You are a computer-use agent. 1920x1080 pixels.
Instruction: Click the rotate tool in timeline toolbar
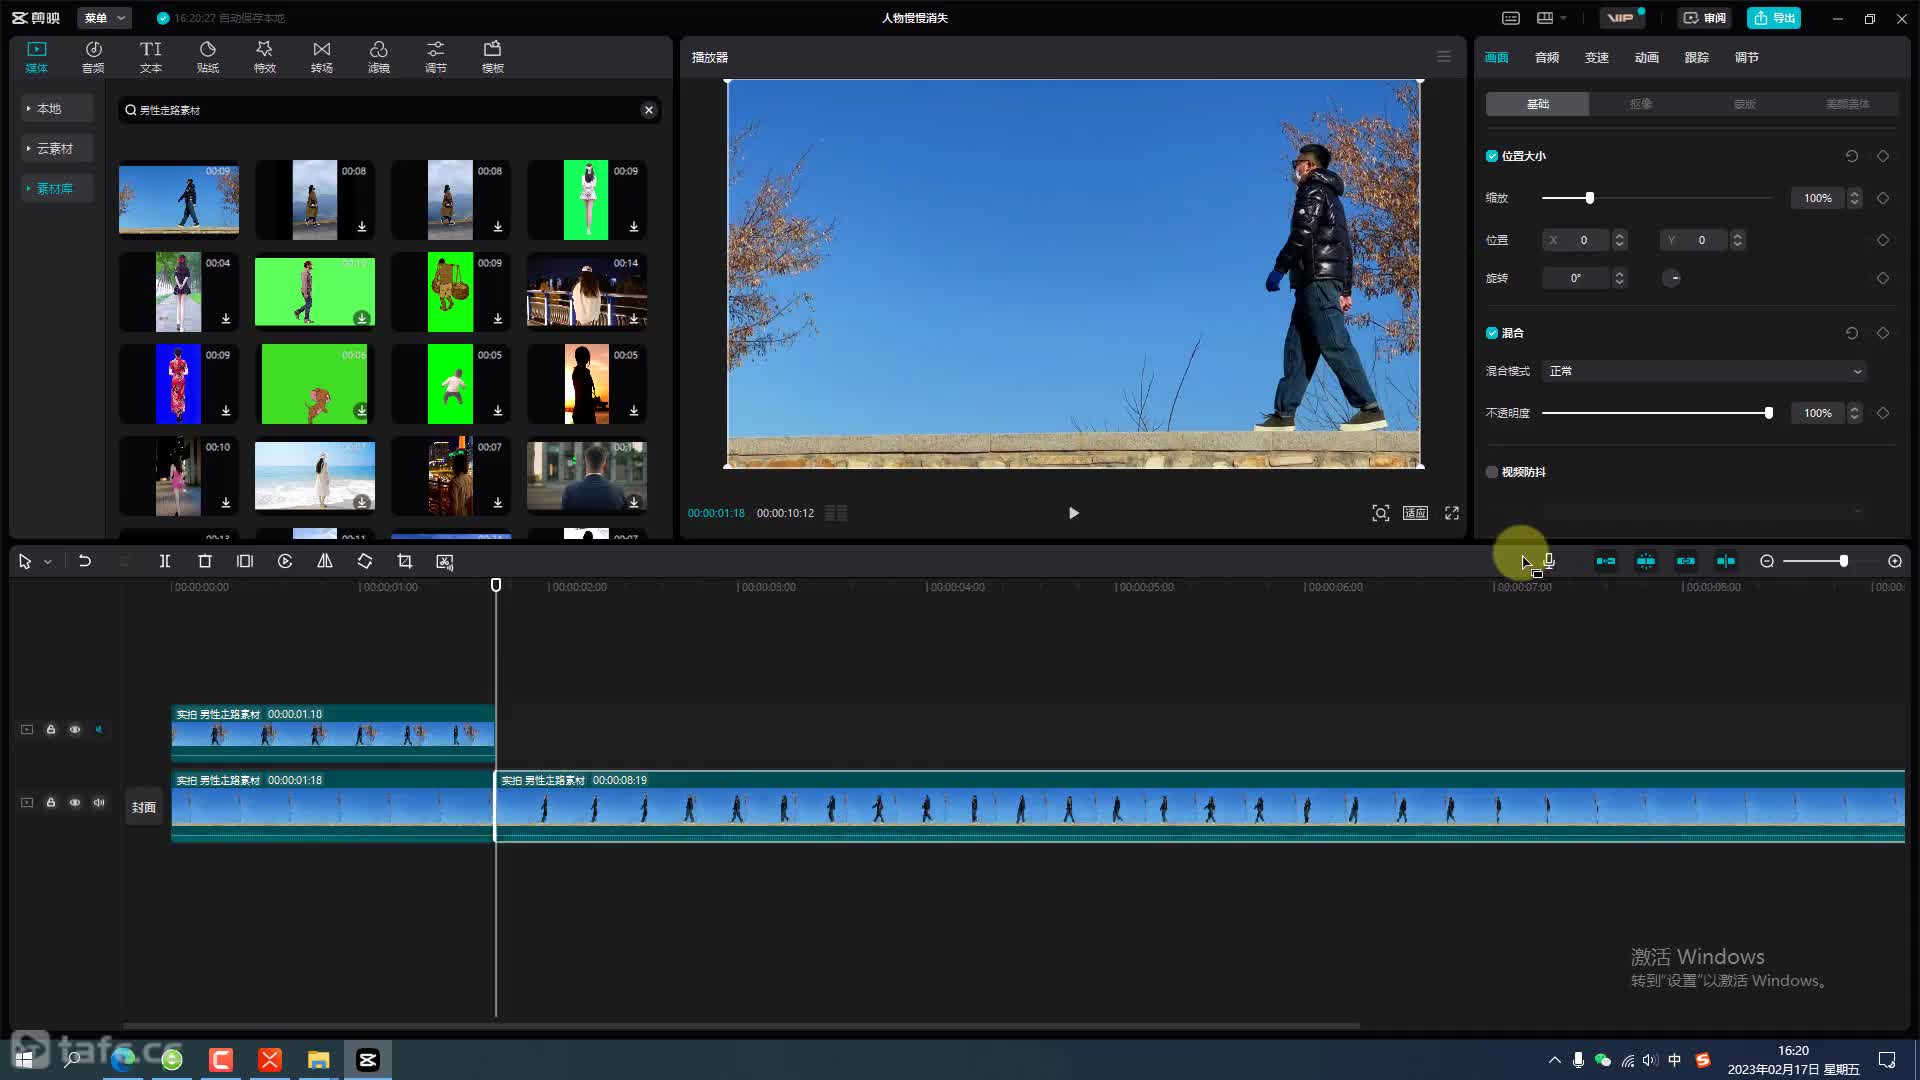pyautogui.click(x=365, y=562)
